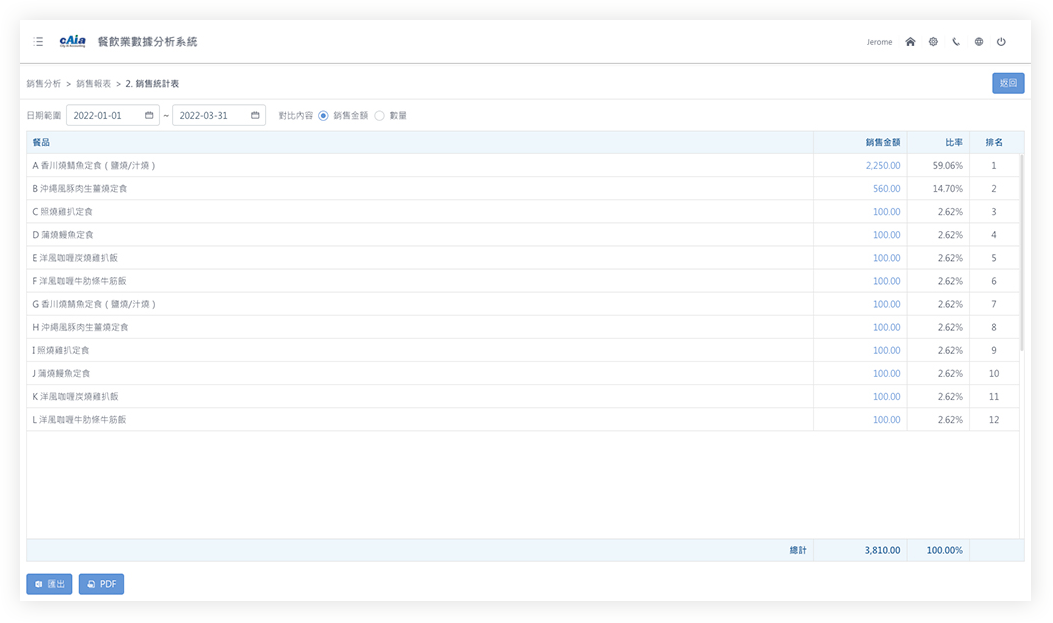Click 銷售分析 breadcrumb
Screen dimensions: 1053x623
click(44, 84)
